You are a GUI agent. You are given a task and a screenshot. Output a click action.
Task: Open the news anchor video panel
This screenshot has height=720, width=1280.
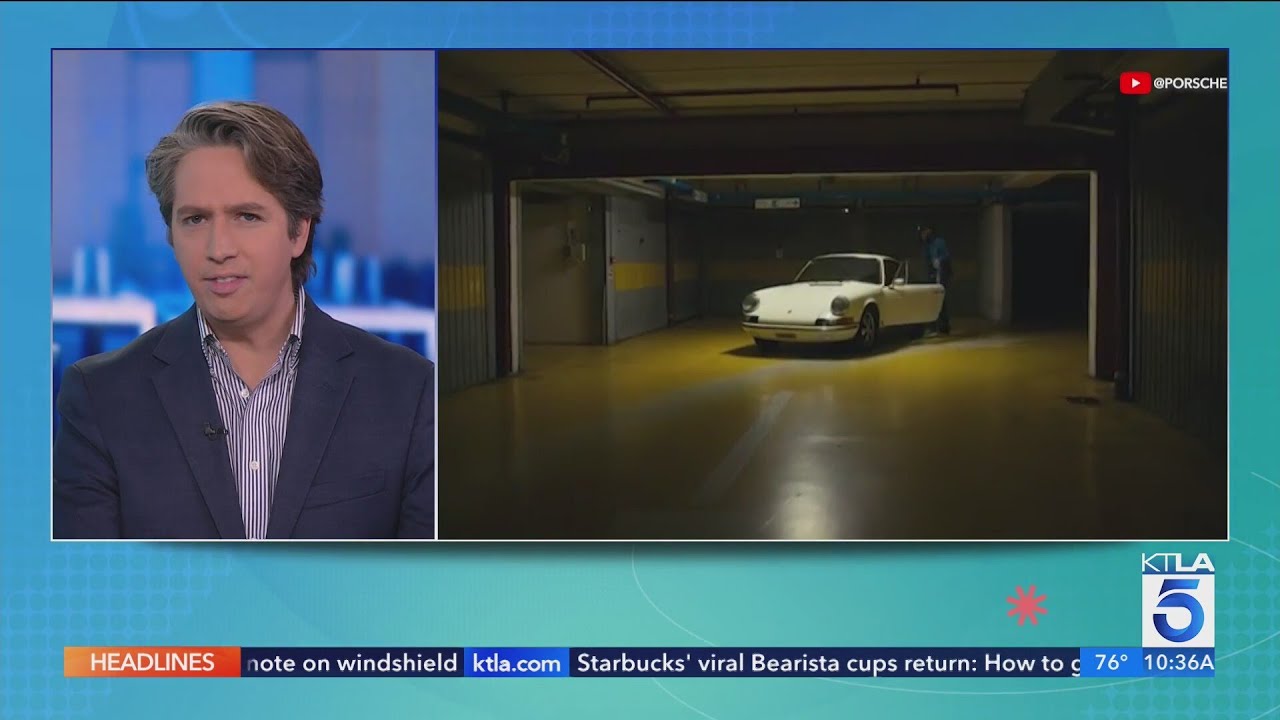tap(243, 290)
